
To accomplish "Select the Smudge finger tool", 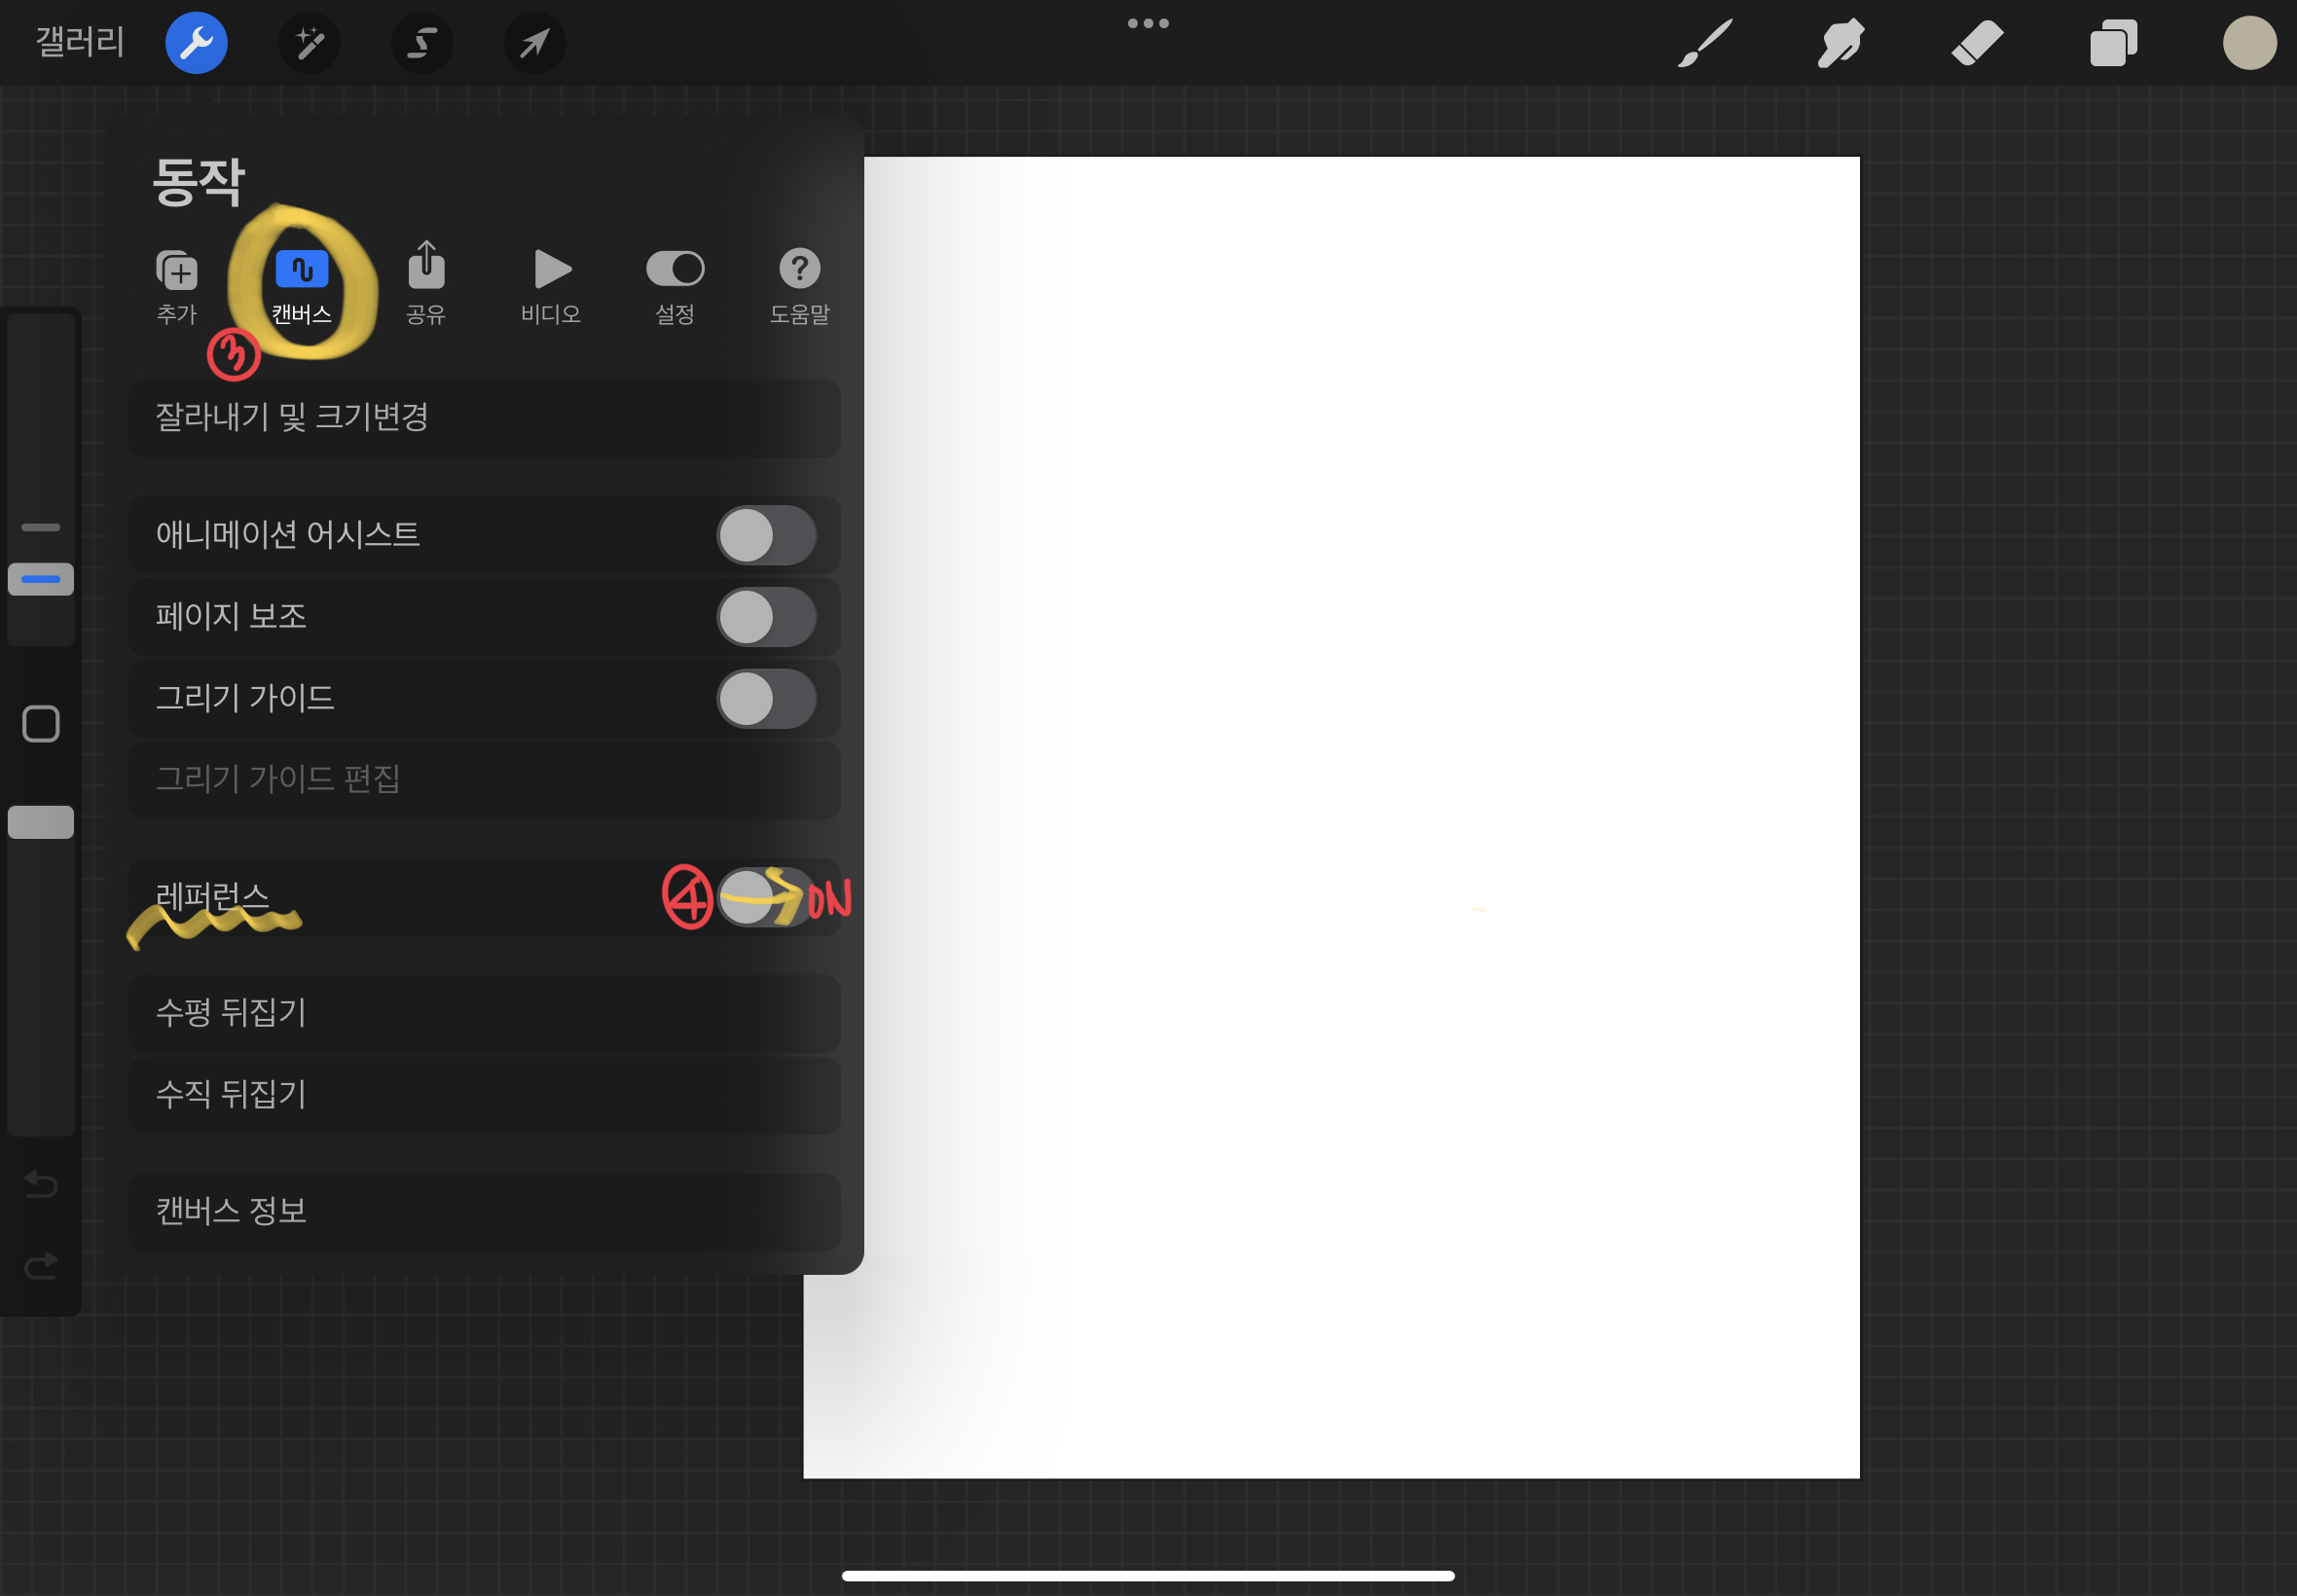I will coord(1840,43).
